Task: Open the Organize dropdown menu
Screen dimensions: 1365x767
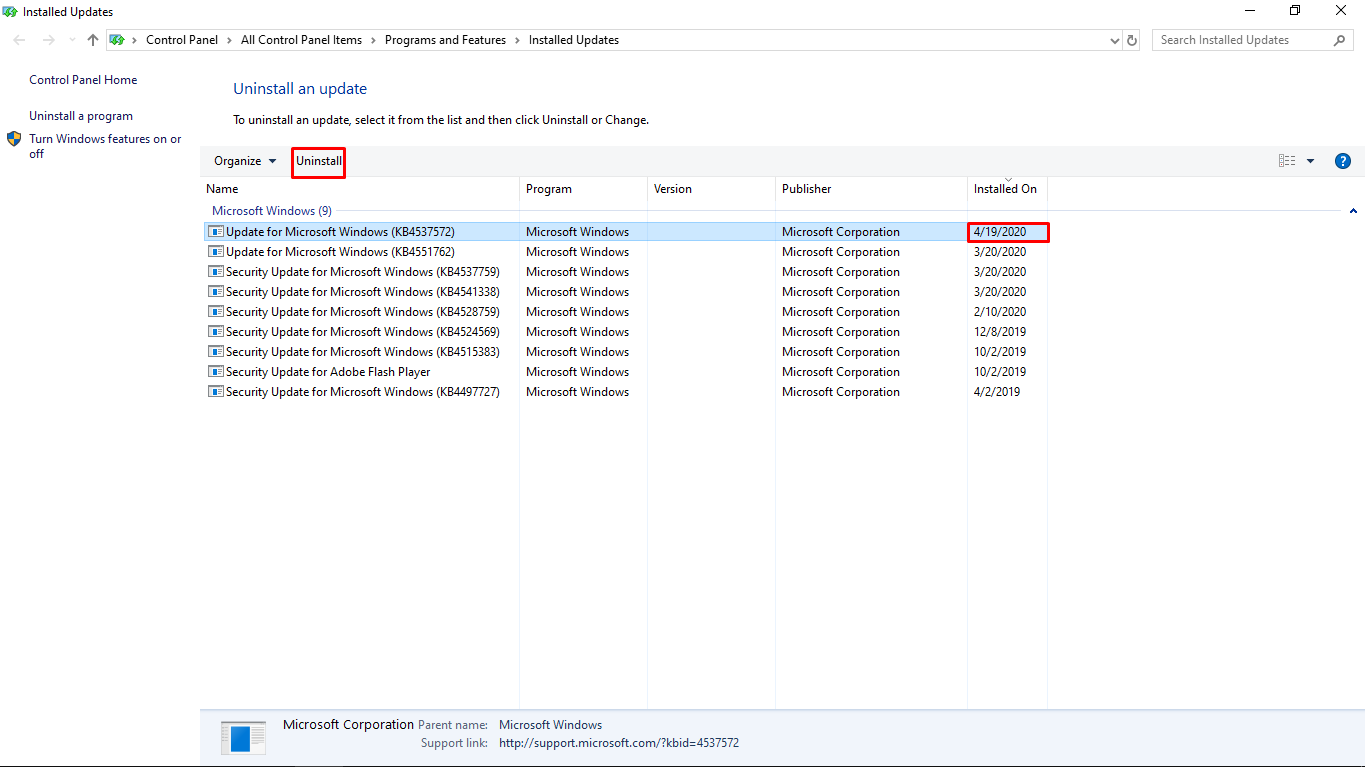Action: [x=245, y=161]
